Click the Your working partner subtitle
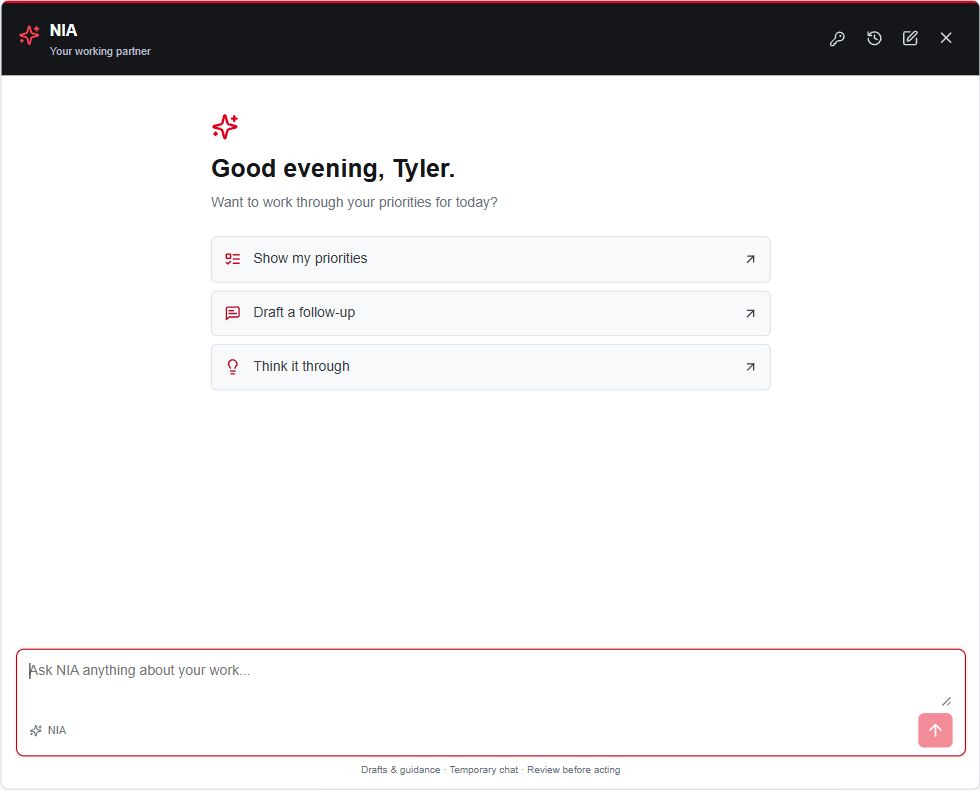Image resolution: width=980 pixels, height=790 pixels. [x=100, y=51]
